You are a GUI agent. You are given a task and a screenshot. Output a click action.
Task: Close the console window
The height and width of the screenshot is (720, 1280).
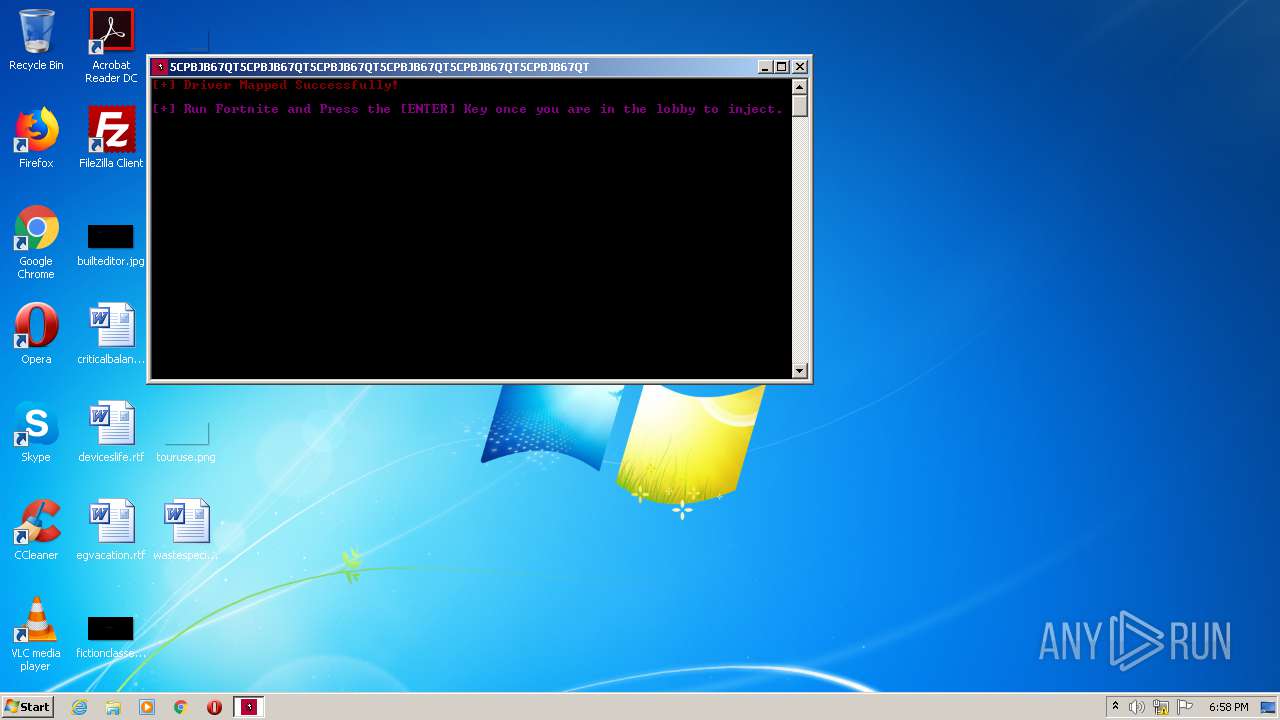[x=800, y=67]
